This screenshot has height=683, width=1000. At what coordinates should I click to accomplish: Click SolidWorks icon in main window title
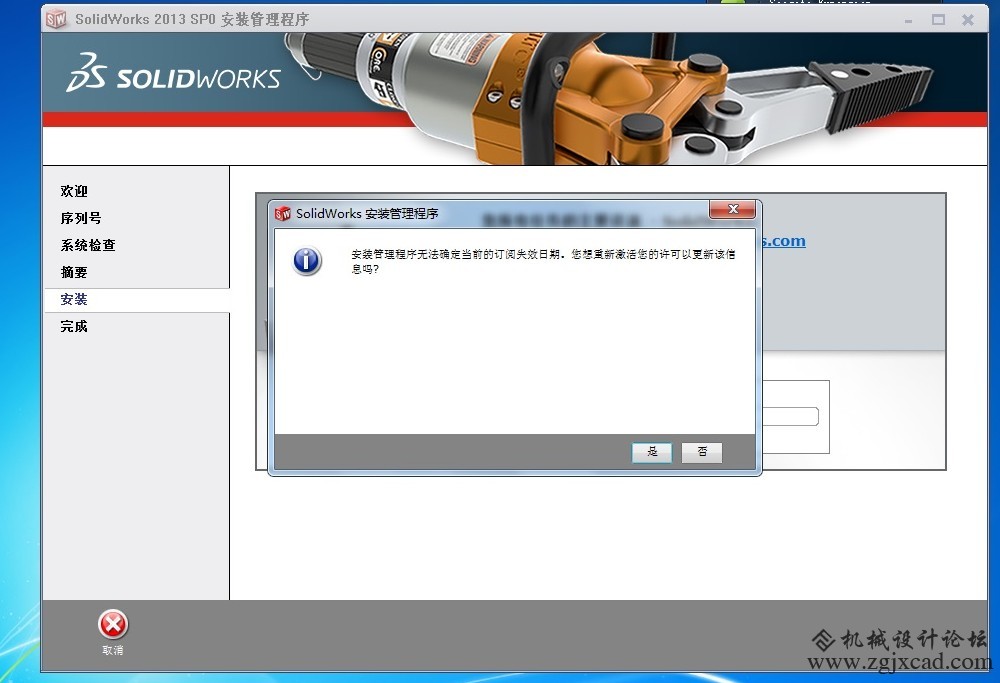click(56, 19)
